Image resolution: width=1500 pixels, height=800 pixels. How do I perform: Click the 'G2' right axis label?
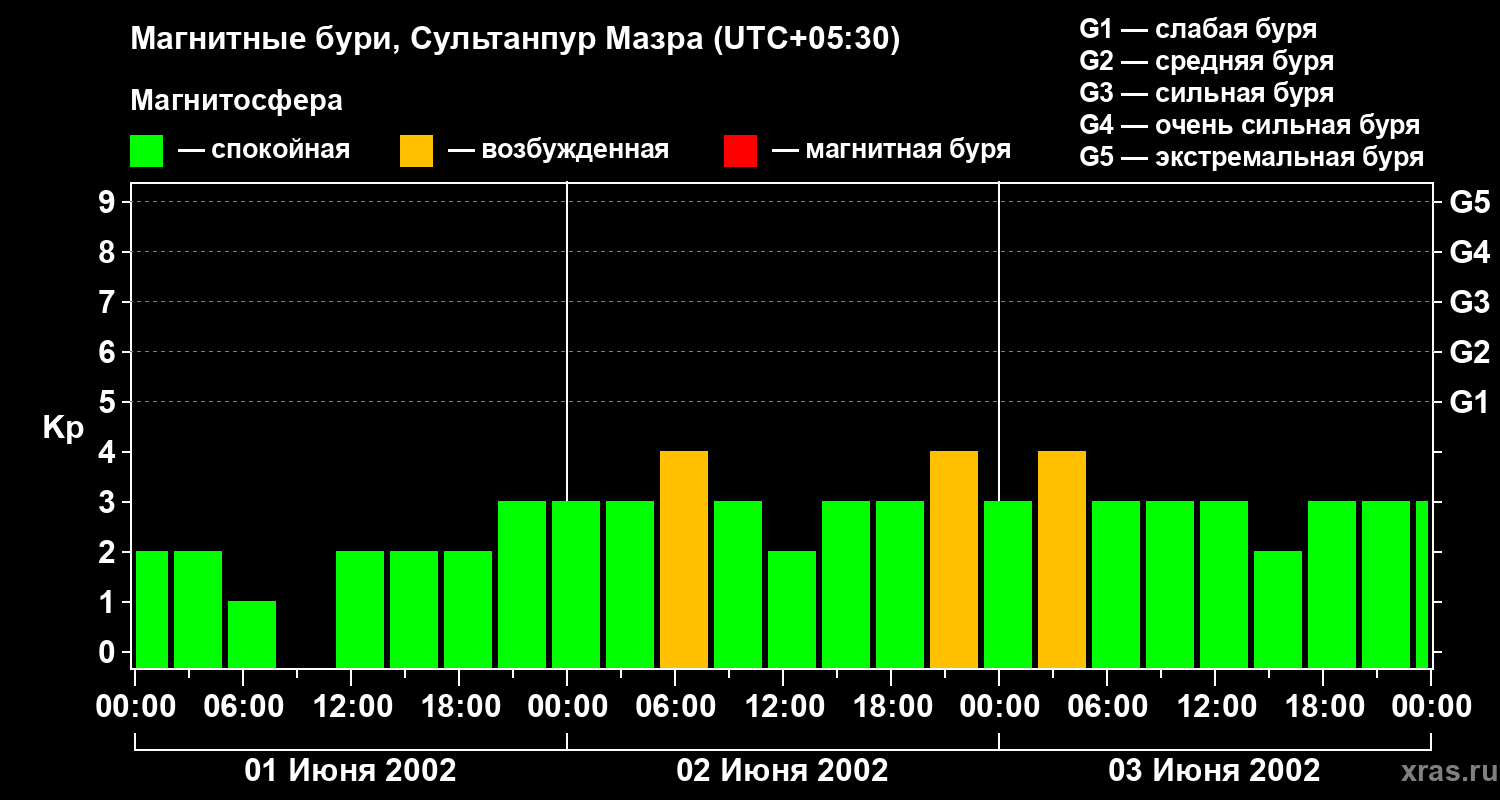pos(1469,352)
